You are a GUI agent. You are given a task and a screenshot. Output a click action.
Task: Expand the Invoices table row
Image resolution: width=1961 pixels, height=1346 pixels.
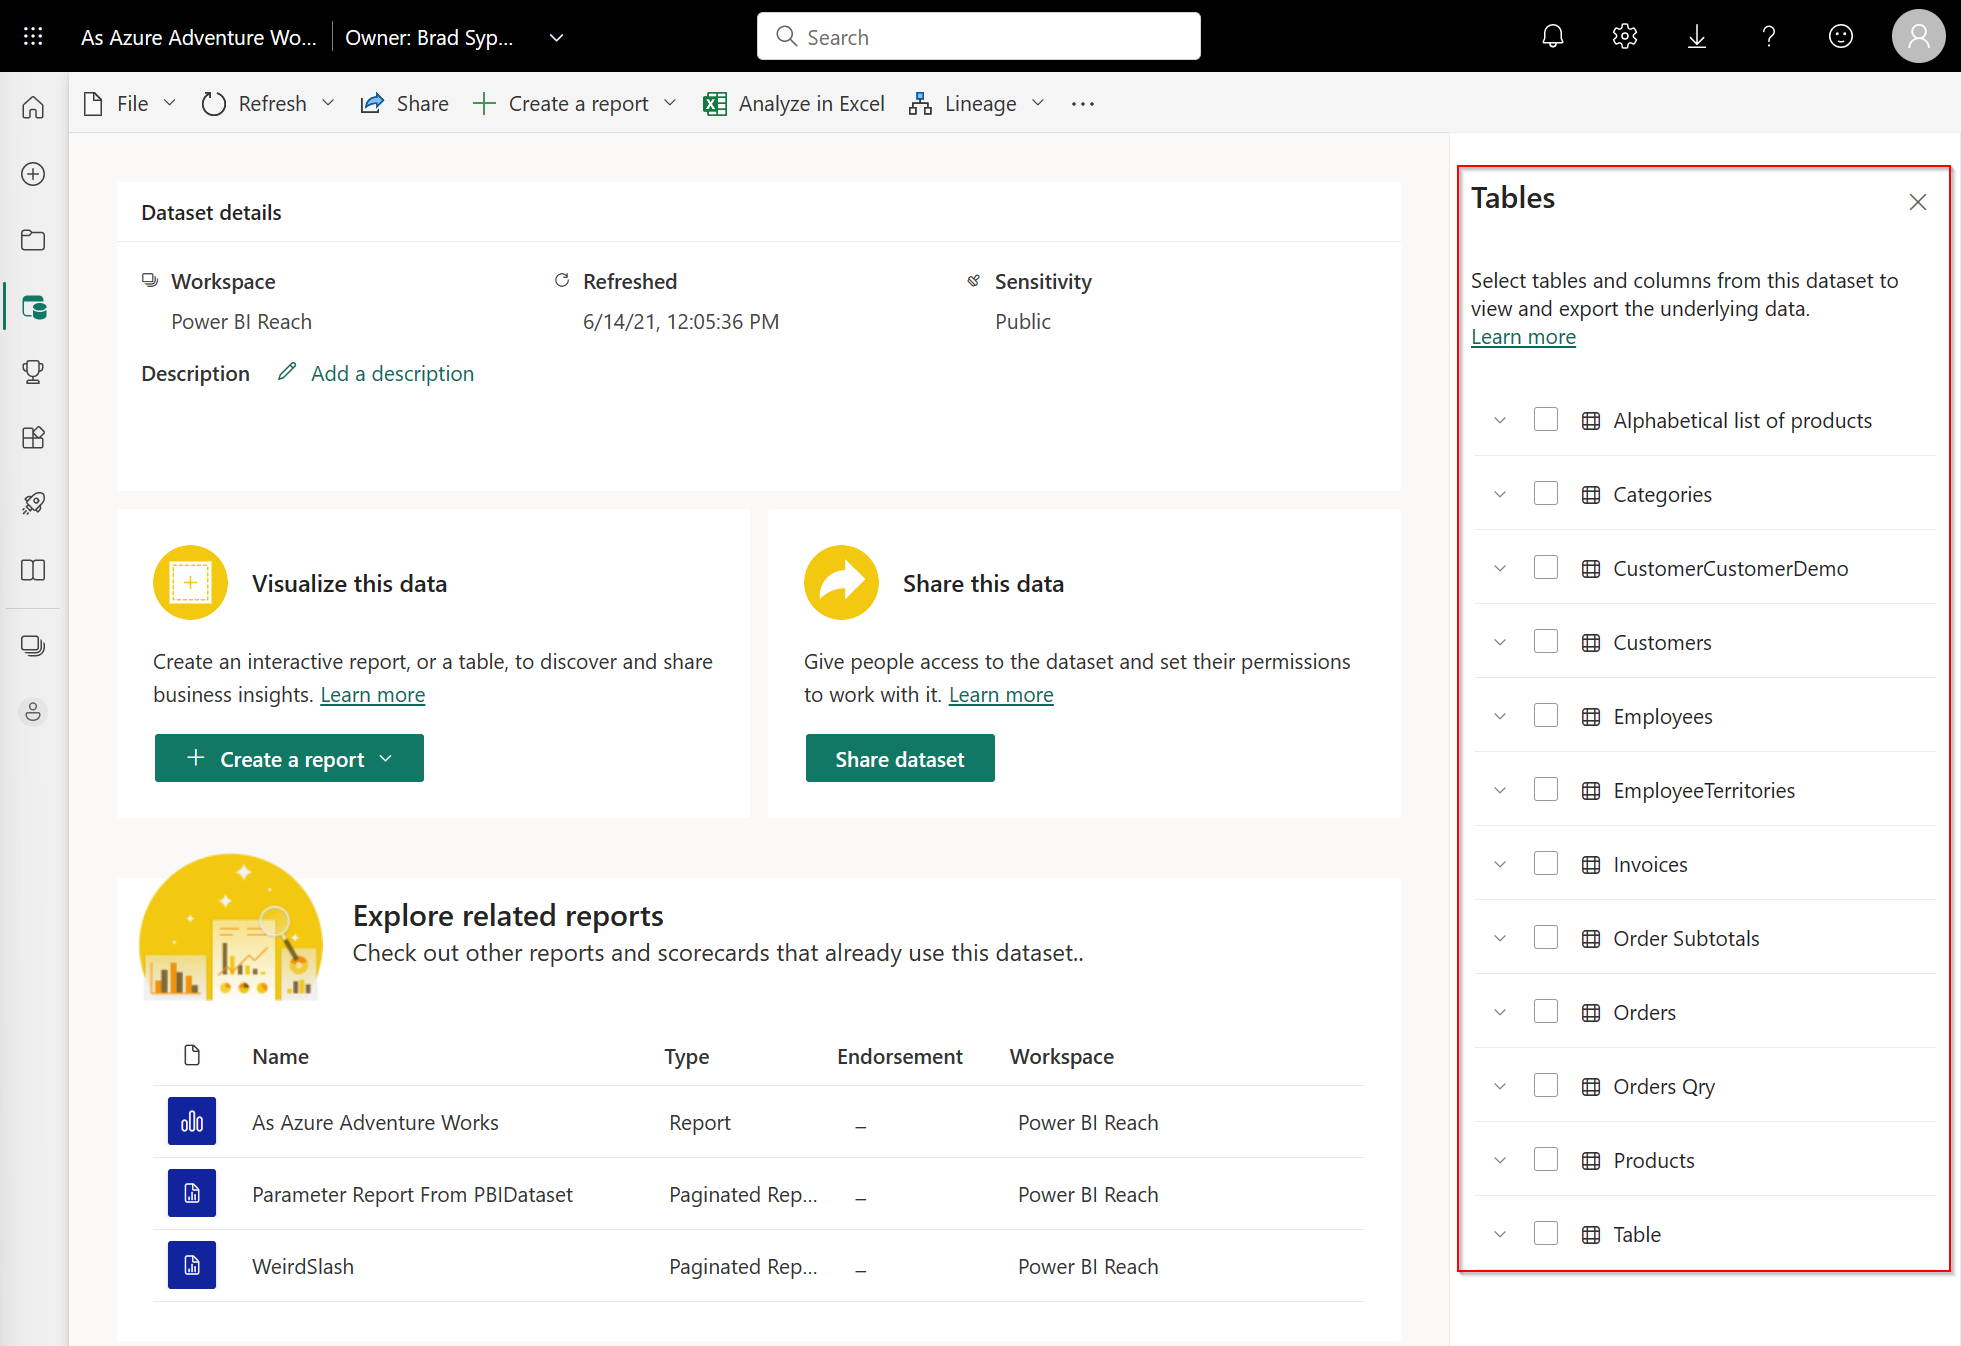point(1501,863)
